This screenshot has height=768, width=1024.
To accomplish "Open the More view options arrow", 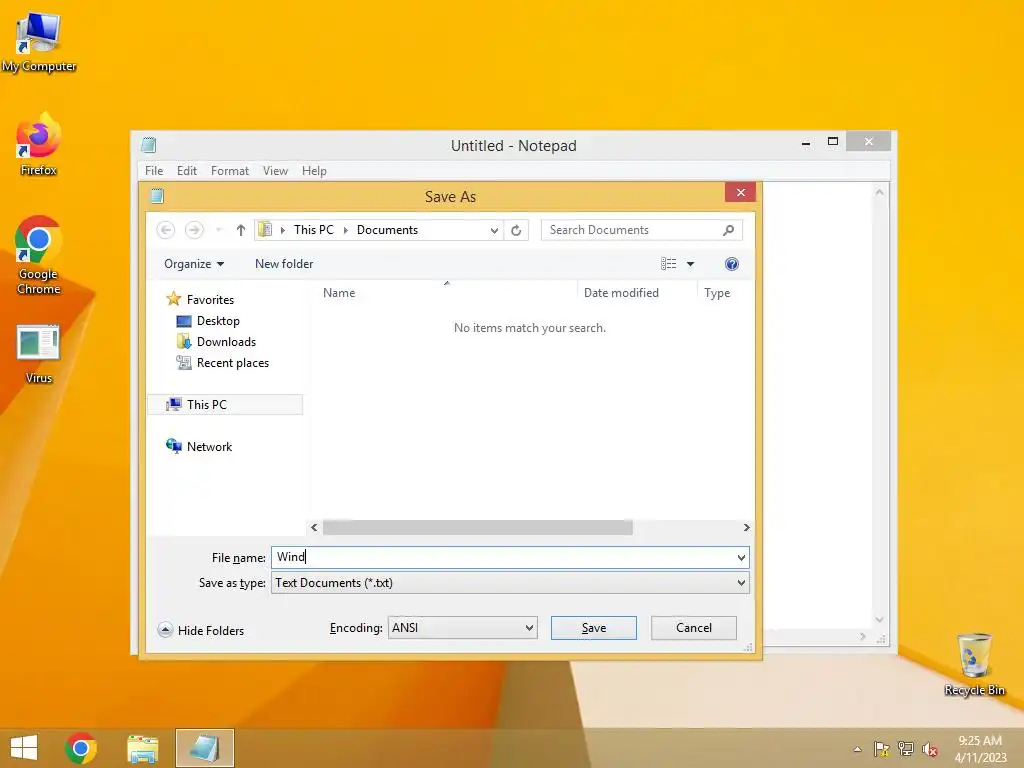I will coord(690,264).
